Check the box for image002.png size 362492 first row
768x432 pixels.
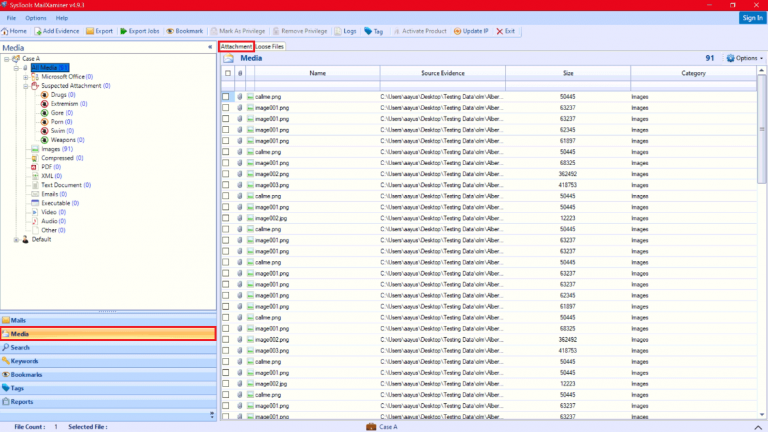(x=226, y=174)
